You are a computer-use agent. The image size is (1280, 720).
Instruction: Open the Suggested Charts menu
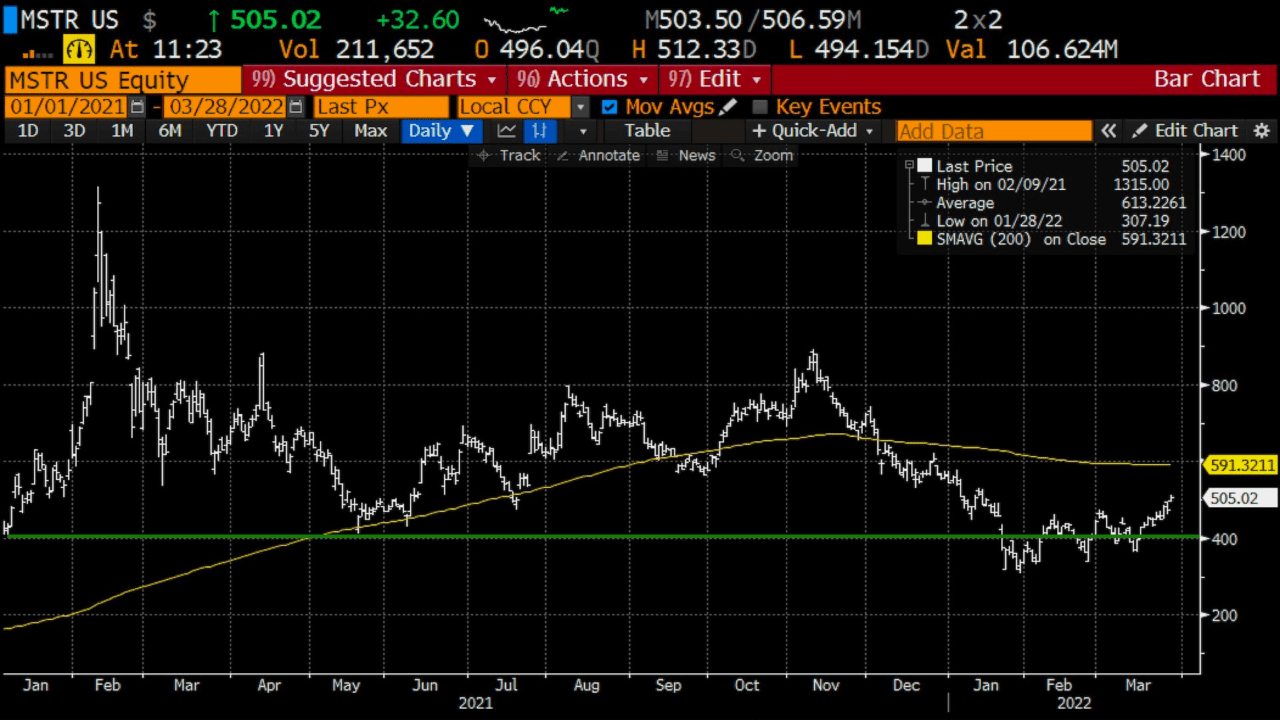coord(375,79)
